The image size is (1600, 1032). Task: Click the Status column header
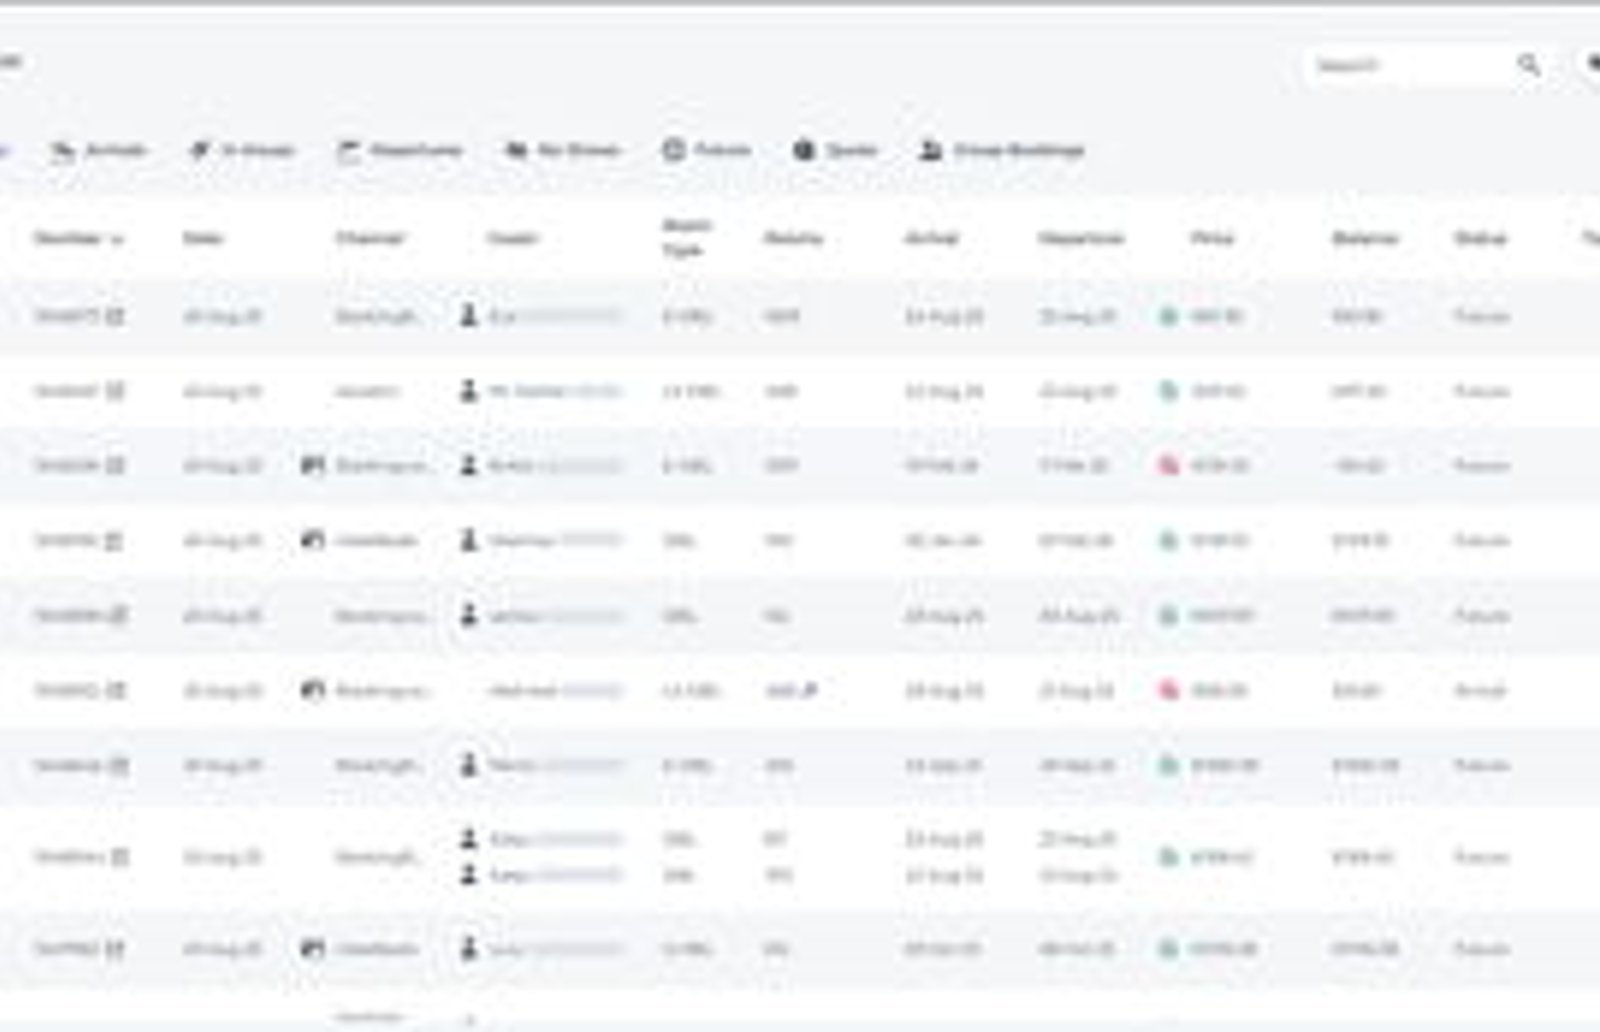pyautogui.click(x=1480, y=238)
